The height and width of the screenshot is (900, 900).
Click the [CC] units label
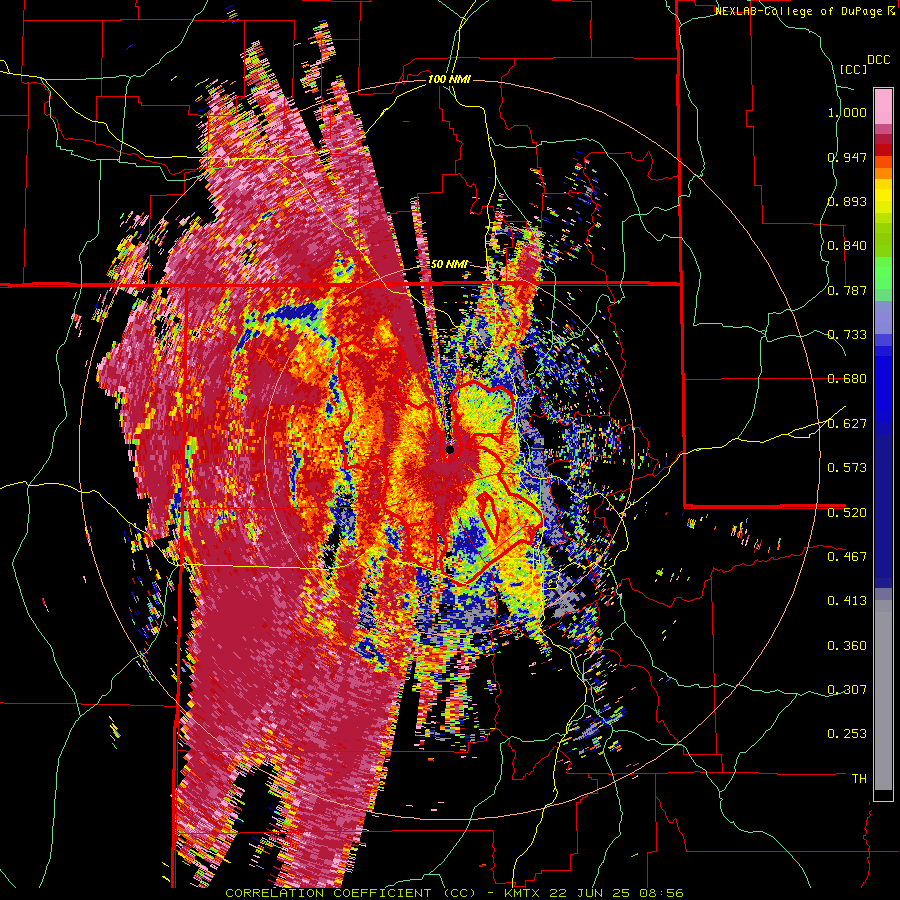(x=853, y=69)
